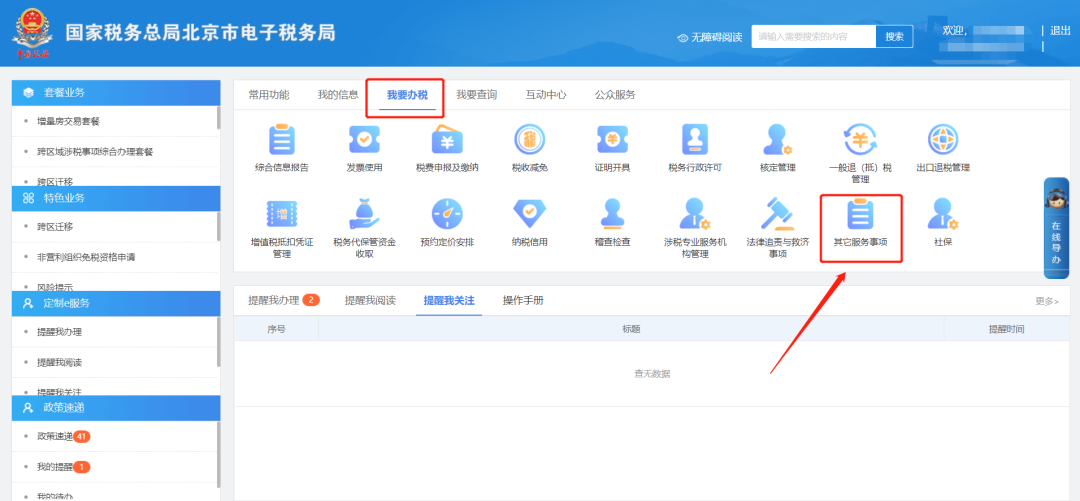Open 增值税抵扣凭证管理 icon
This screenshot has width=1080, height=501.
(281, 214)
